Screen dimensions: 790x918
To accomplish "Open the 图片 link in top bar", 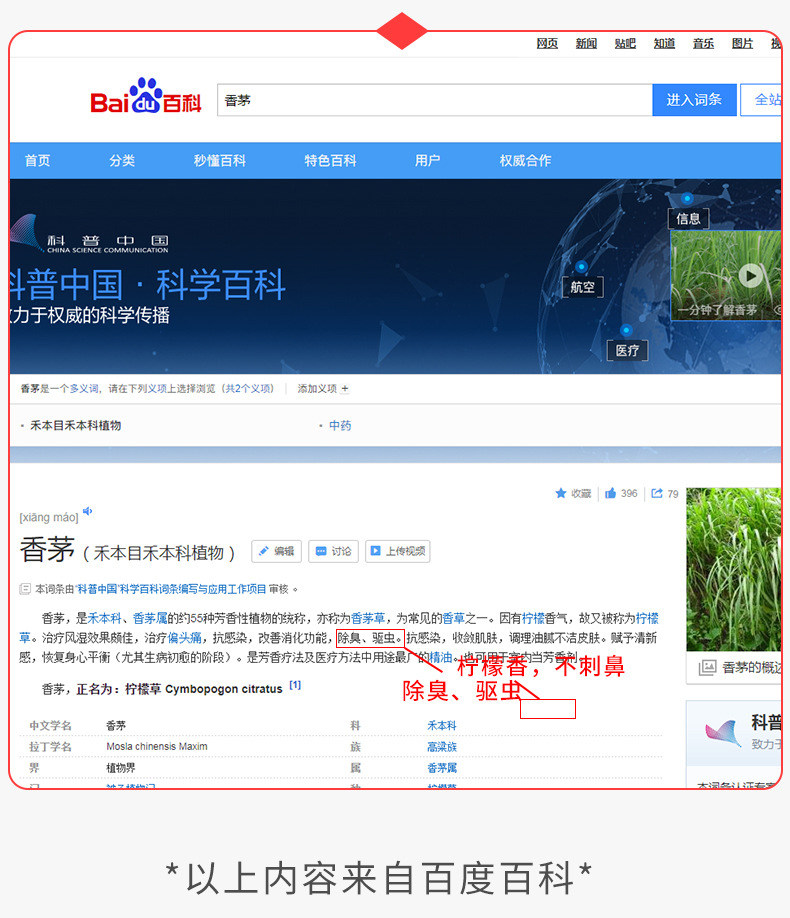I will (742, 43).
